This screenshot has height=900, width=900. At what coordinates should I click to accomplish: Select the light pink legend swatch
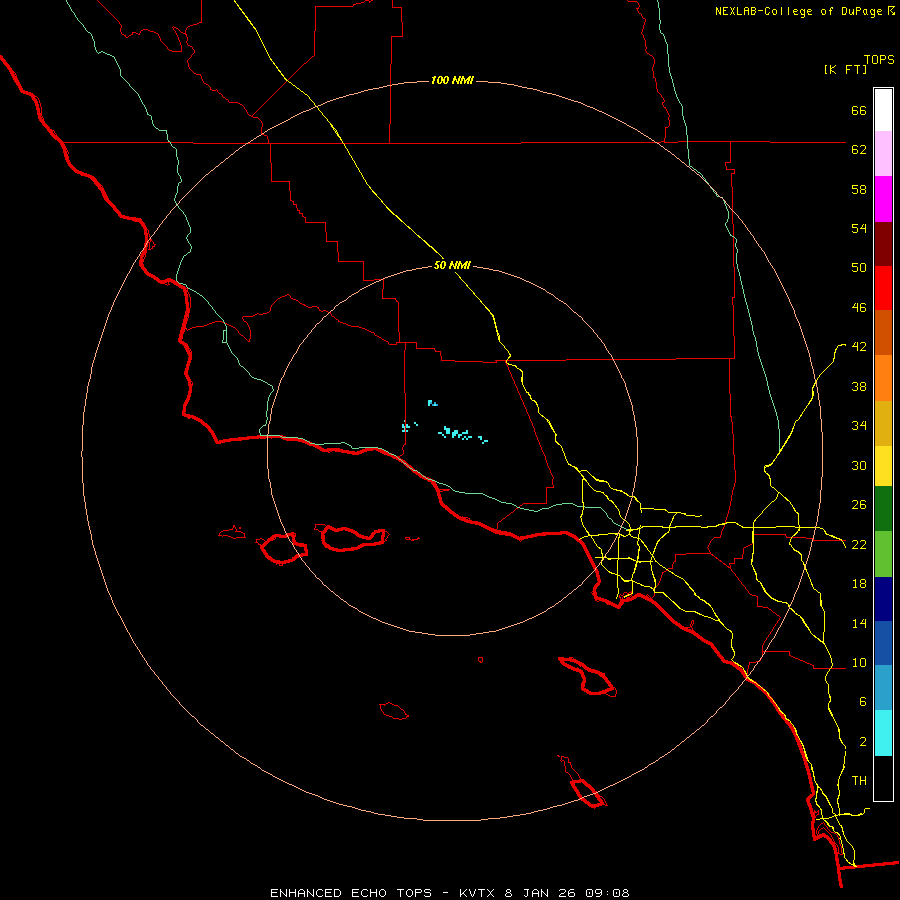click(x=883, y=154)
